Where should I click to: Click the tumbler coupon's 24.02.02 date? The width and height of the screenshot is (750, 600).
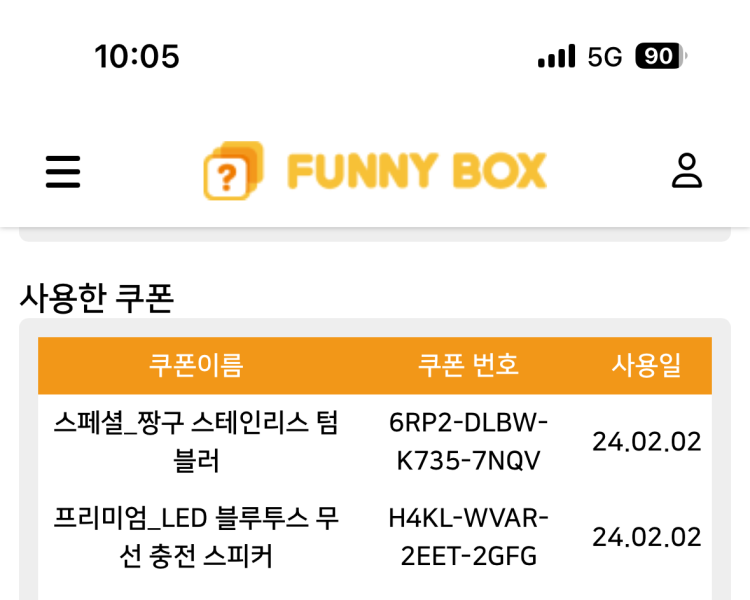[x=646, y=441]
